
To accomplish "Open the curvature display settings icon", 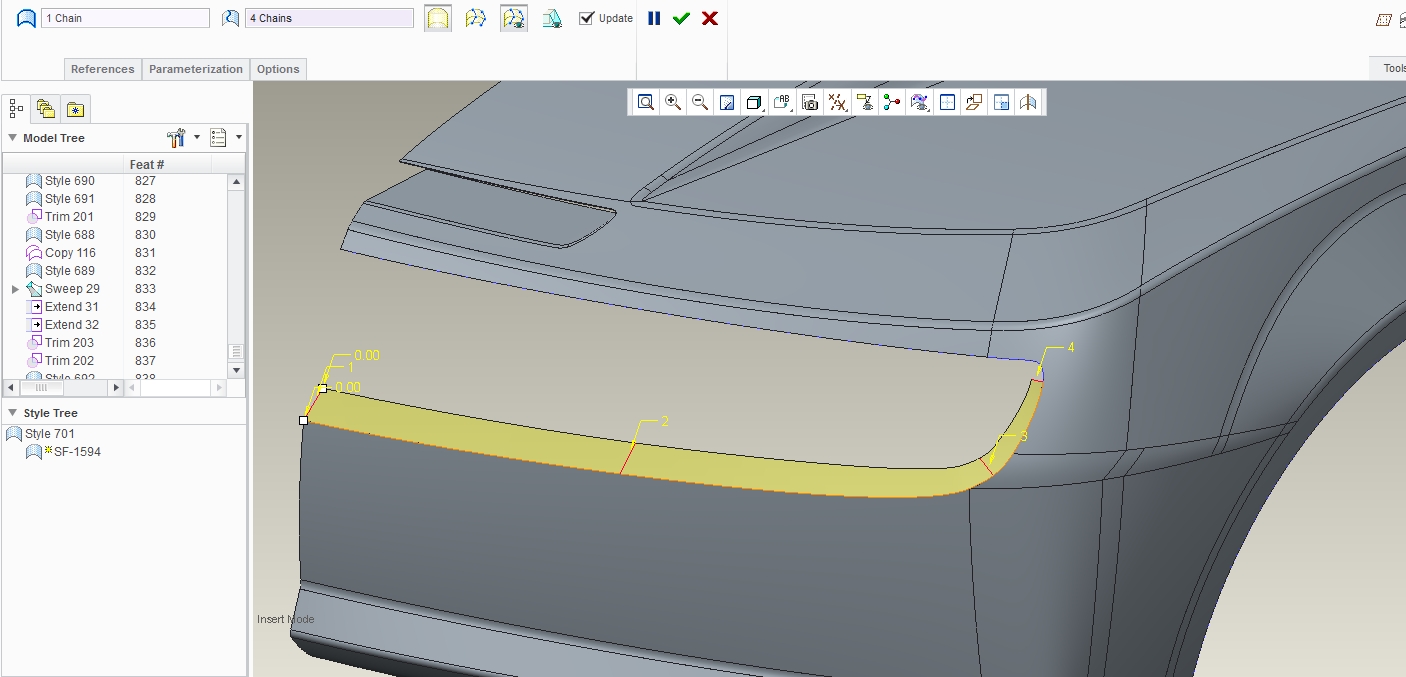I will [920, 102].
